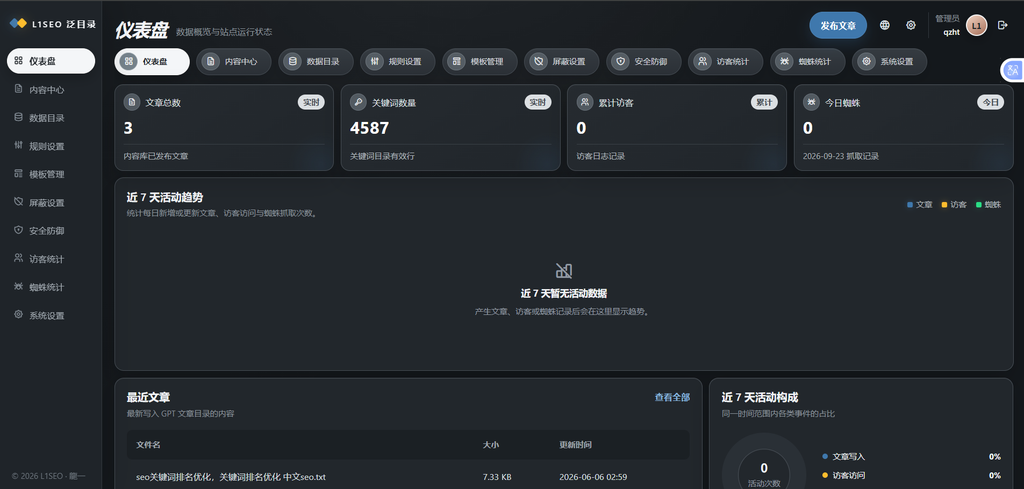Toggle the 访客 legend yellow swatch

click(944, 205)
